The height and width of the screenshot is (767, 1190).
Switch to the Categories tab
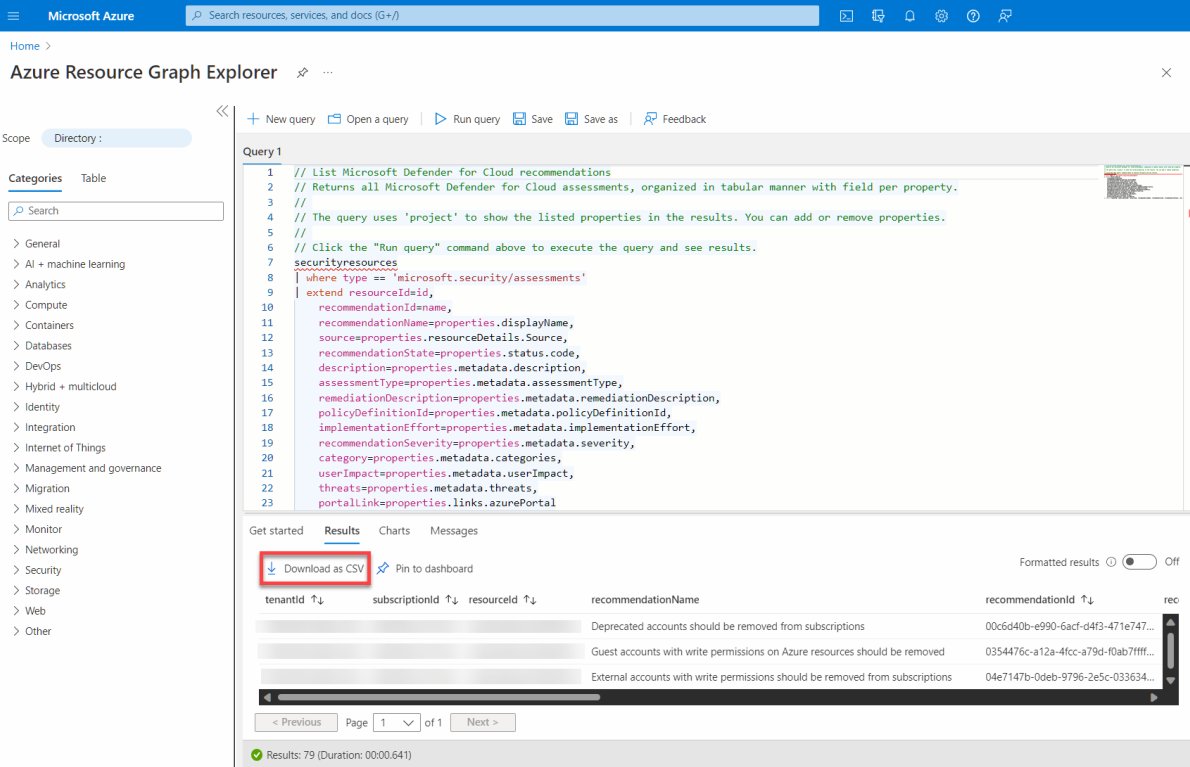(x=35, y=178)
